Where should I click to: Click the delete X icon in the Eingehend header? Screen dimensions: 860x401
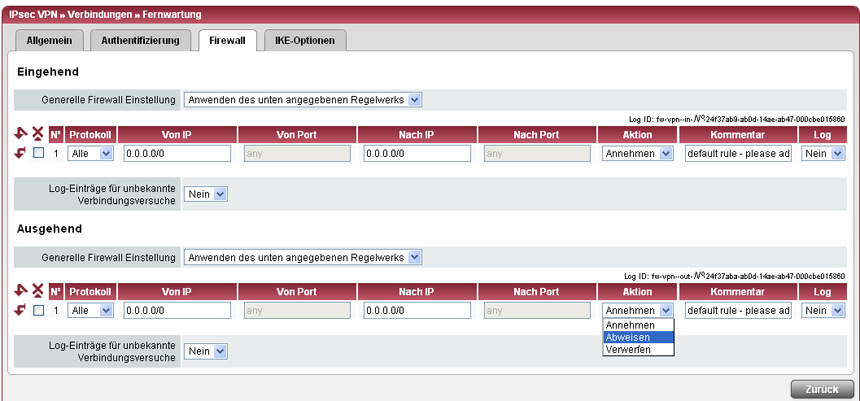tap(38, 135)
